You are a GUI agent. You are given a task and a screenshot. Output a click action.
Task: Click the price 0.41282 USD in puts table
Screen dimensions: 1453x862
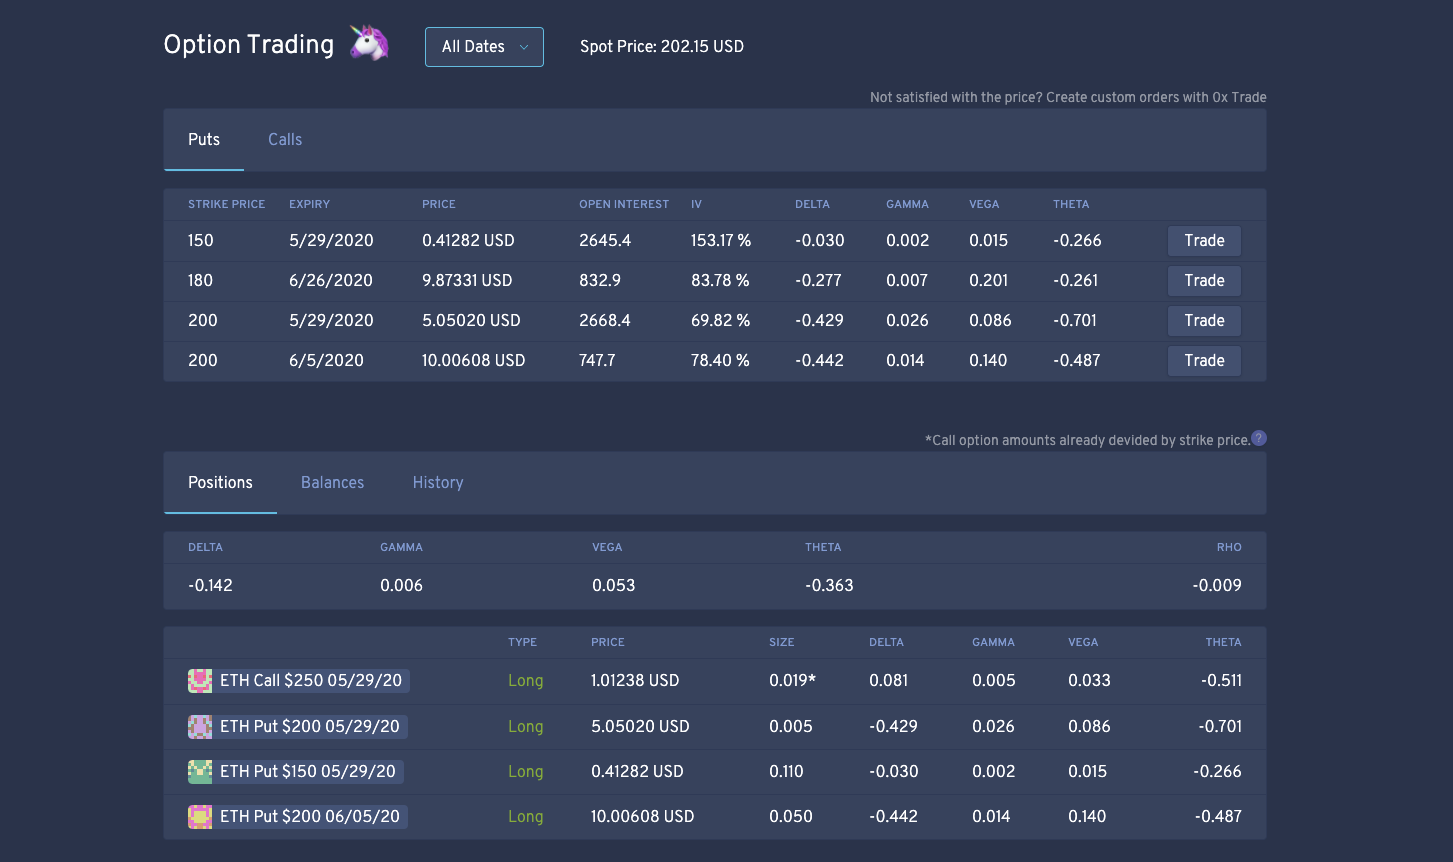pyautogui.click(x=468, y=241)
